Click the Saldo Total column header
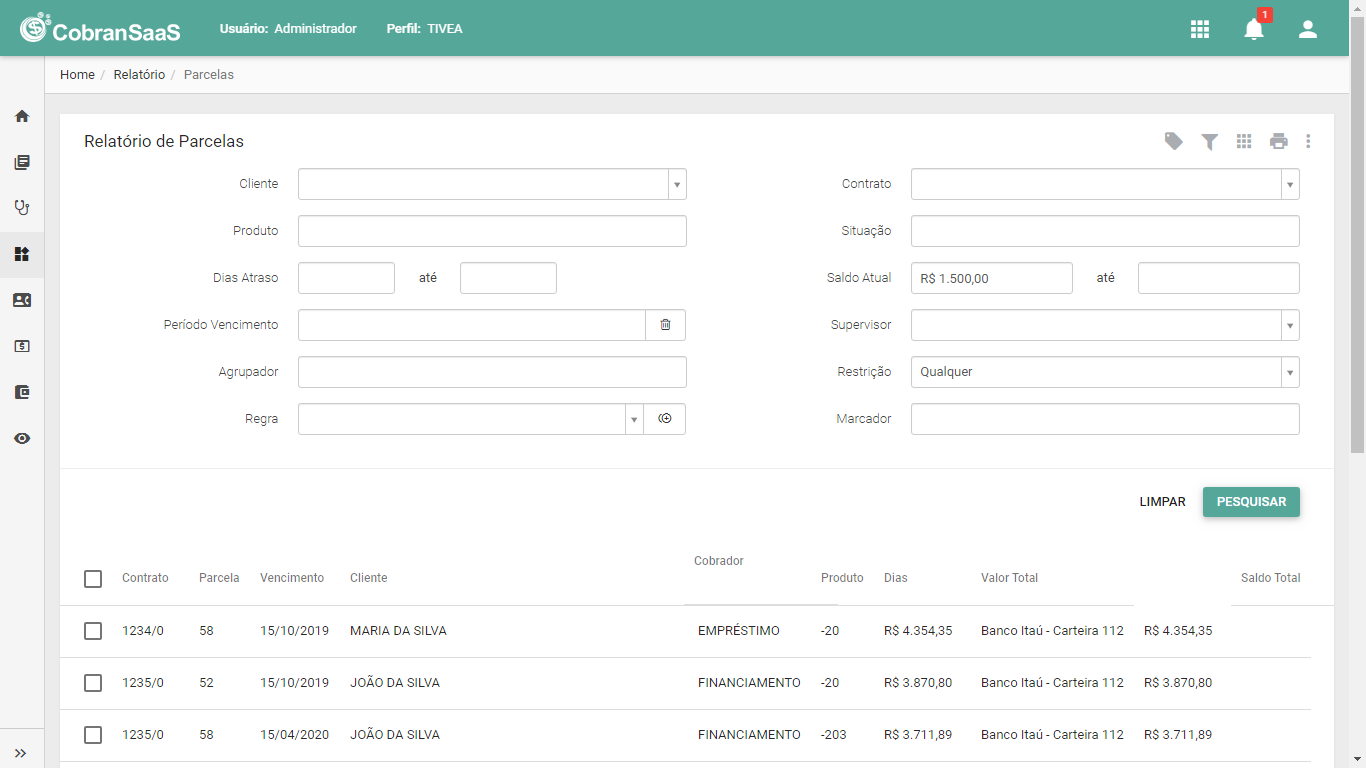 click(1270, 578)
